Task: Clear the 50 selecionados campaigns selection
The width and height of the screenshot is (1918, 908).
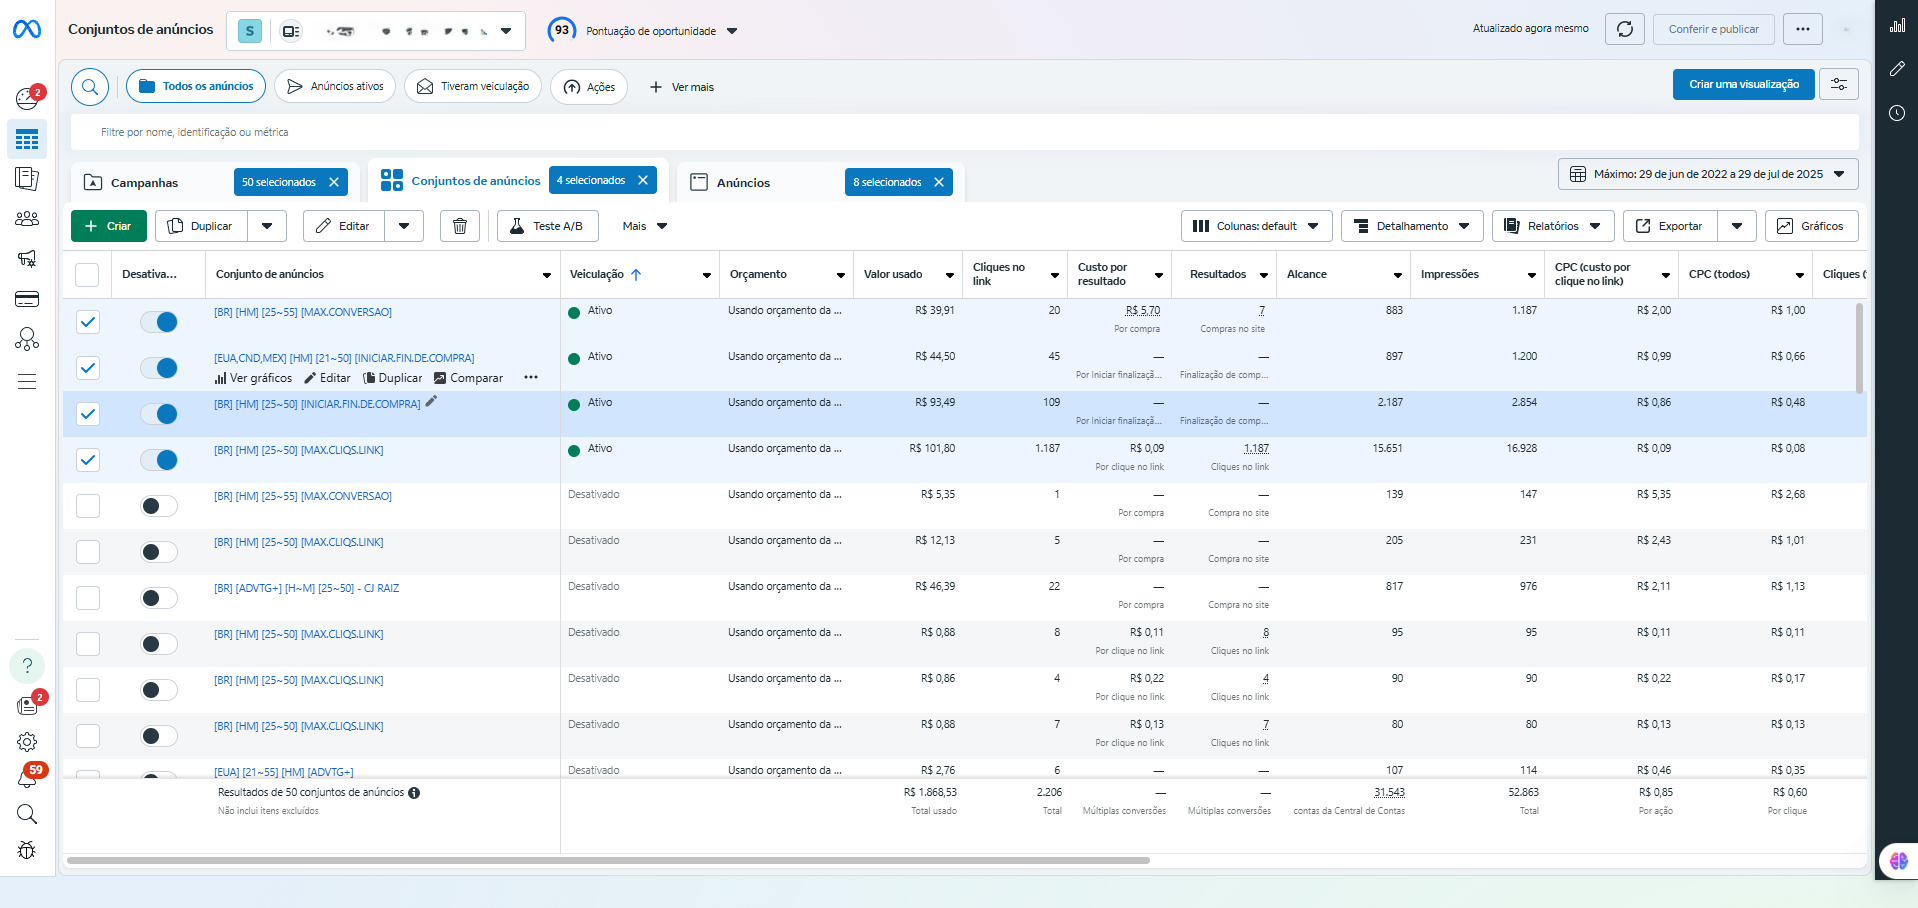Action: pyautogui.click(x=334, y=182)
